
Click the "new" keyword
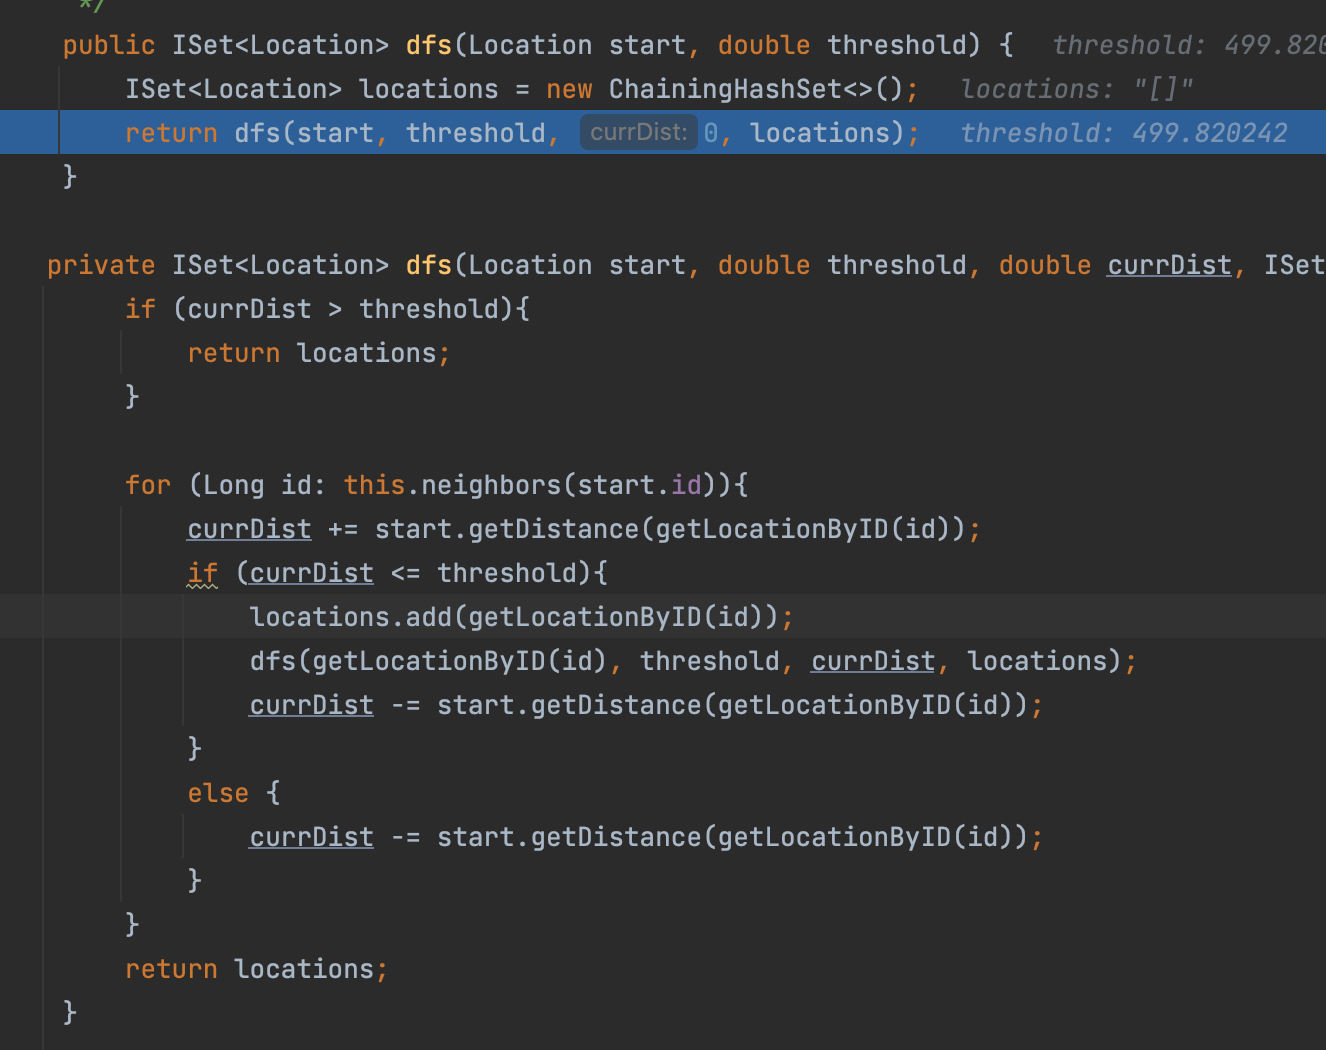pyautogui.click(x=569, y=89)
